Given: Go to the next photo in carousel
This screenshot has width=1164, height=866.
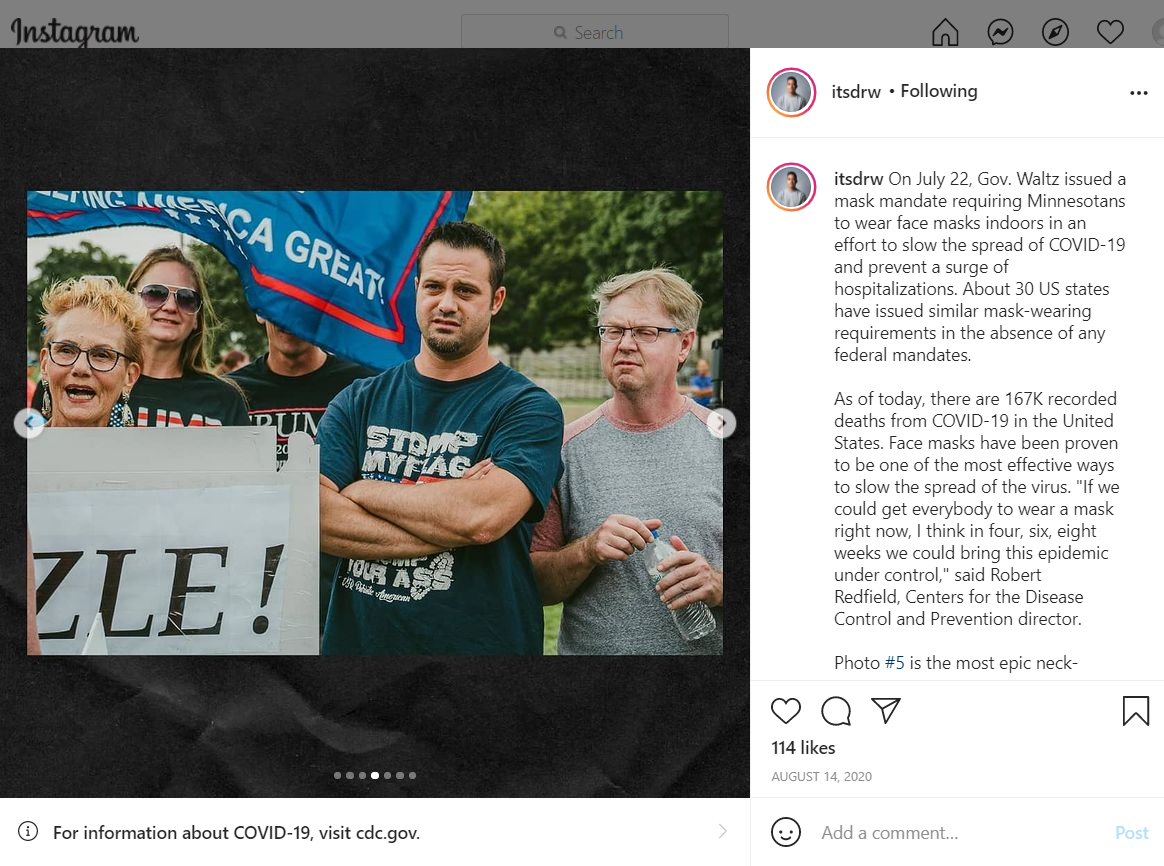Looking at the screenshot, I should (721, 423).
